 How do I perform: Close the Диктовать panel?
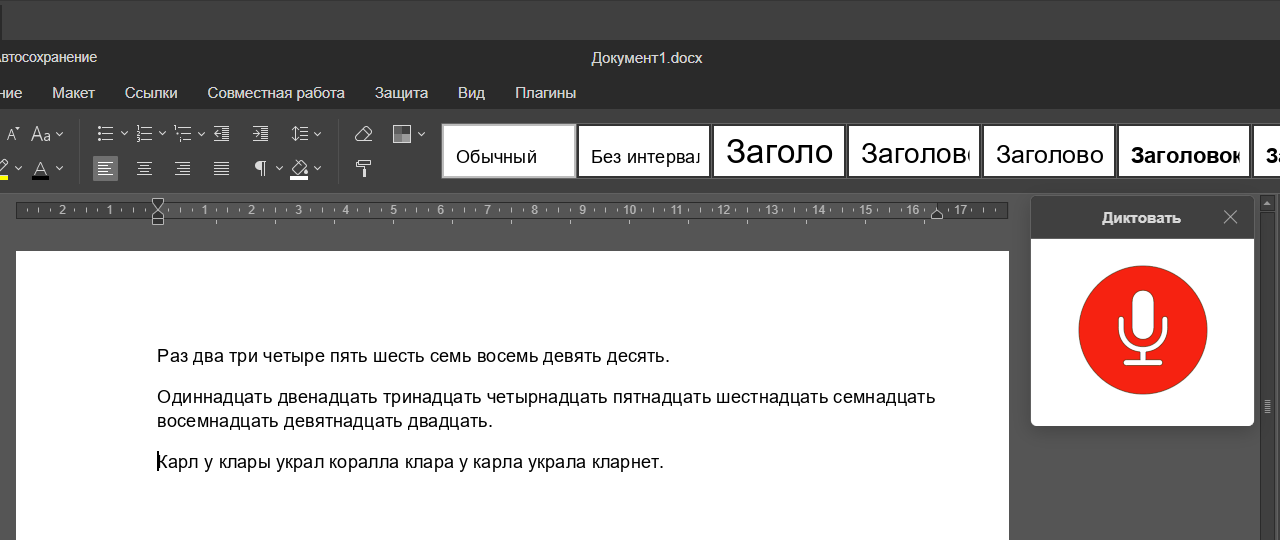click(1230, 217)
